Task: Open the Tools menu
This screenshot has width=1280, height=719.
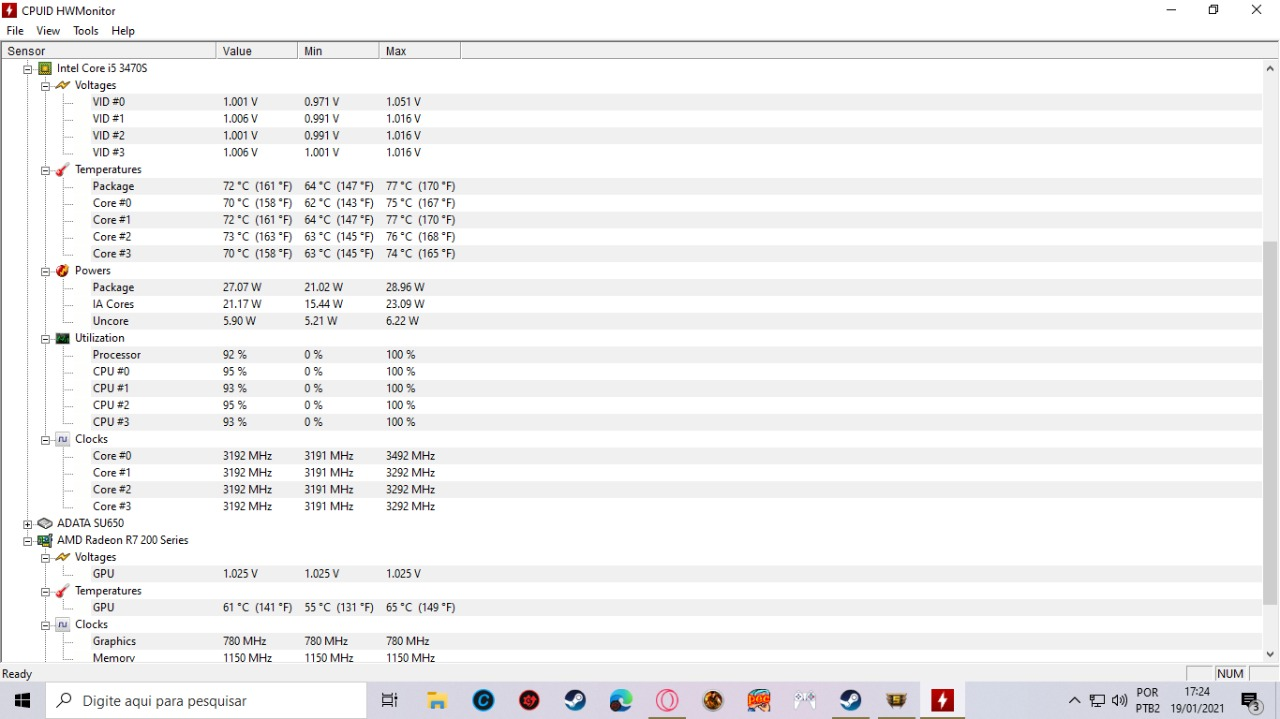Action: (86, 31)
